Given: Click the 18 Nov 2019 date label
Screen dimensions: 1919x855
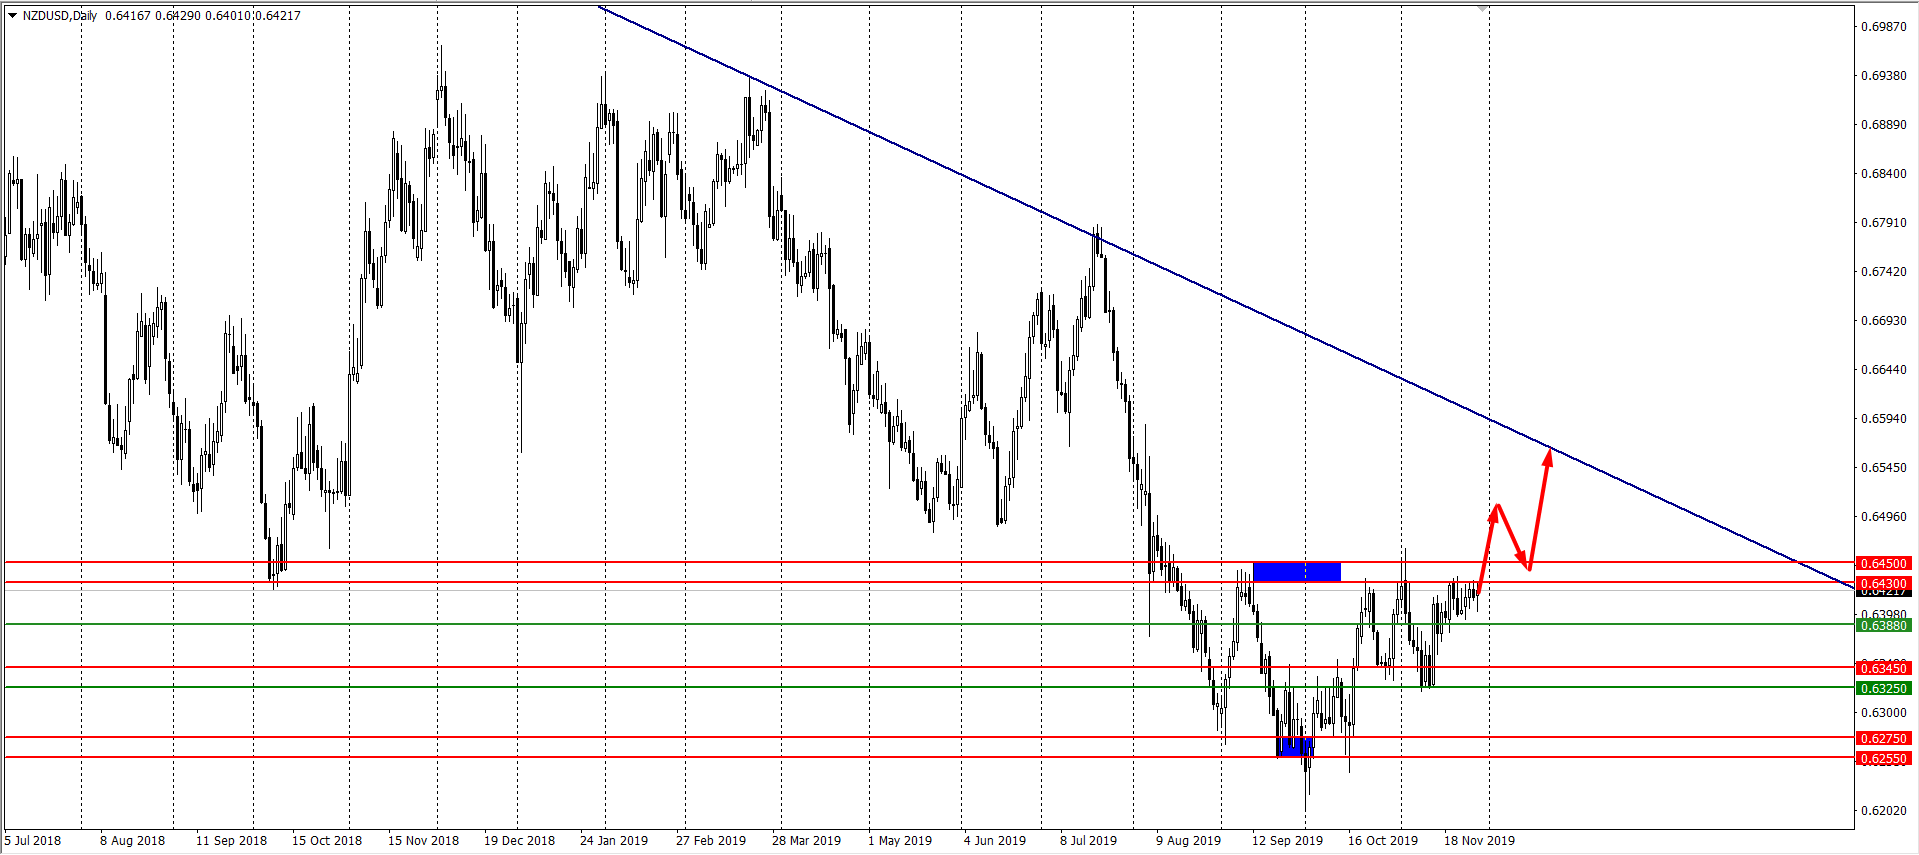Looking at the screenshot, I should 1479,841.
